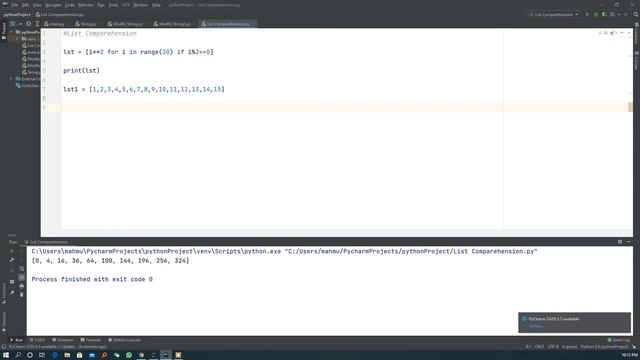Open the View menu

pyautogui.click(x=37, y=5)
